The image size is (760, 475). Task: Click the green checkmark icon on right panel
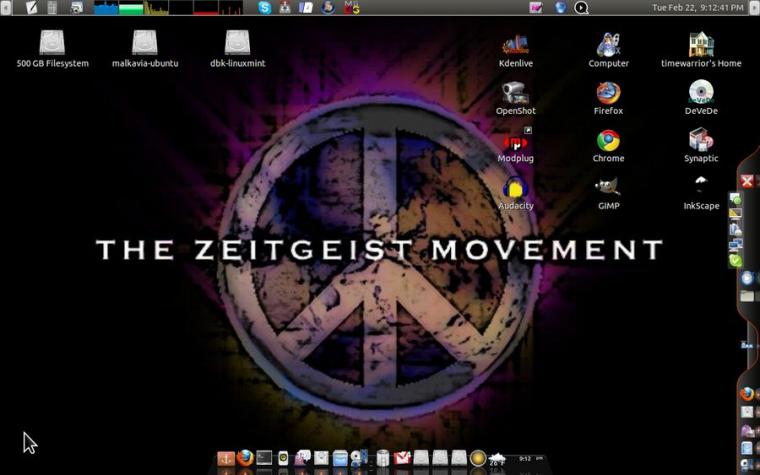(735, 261)
